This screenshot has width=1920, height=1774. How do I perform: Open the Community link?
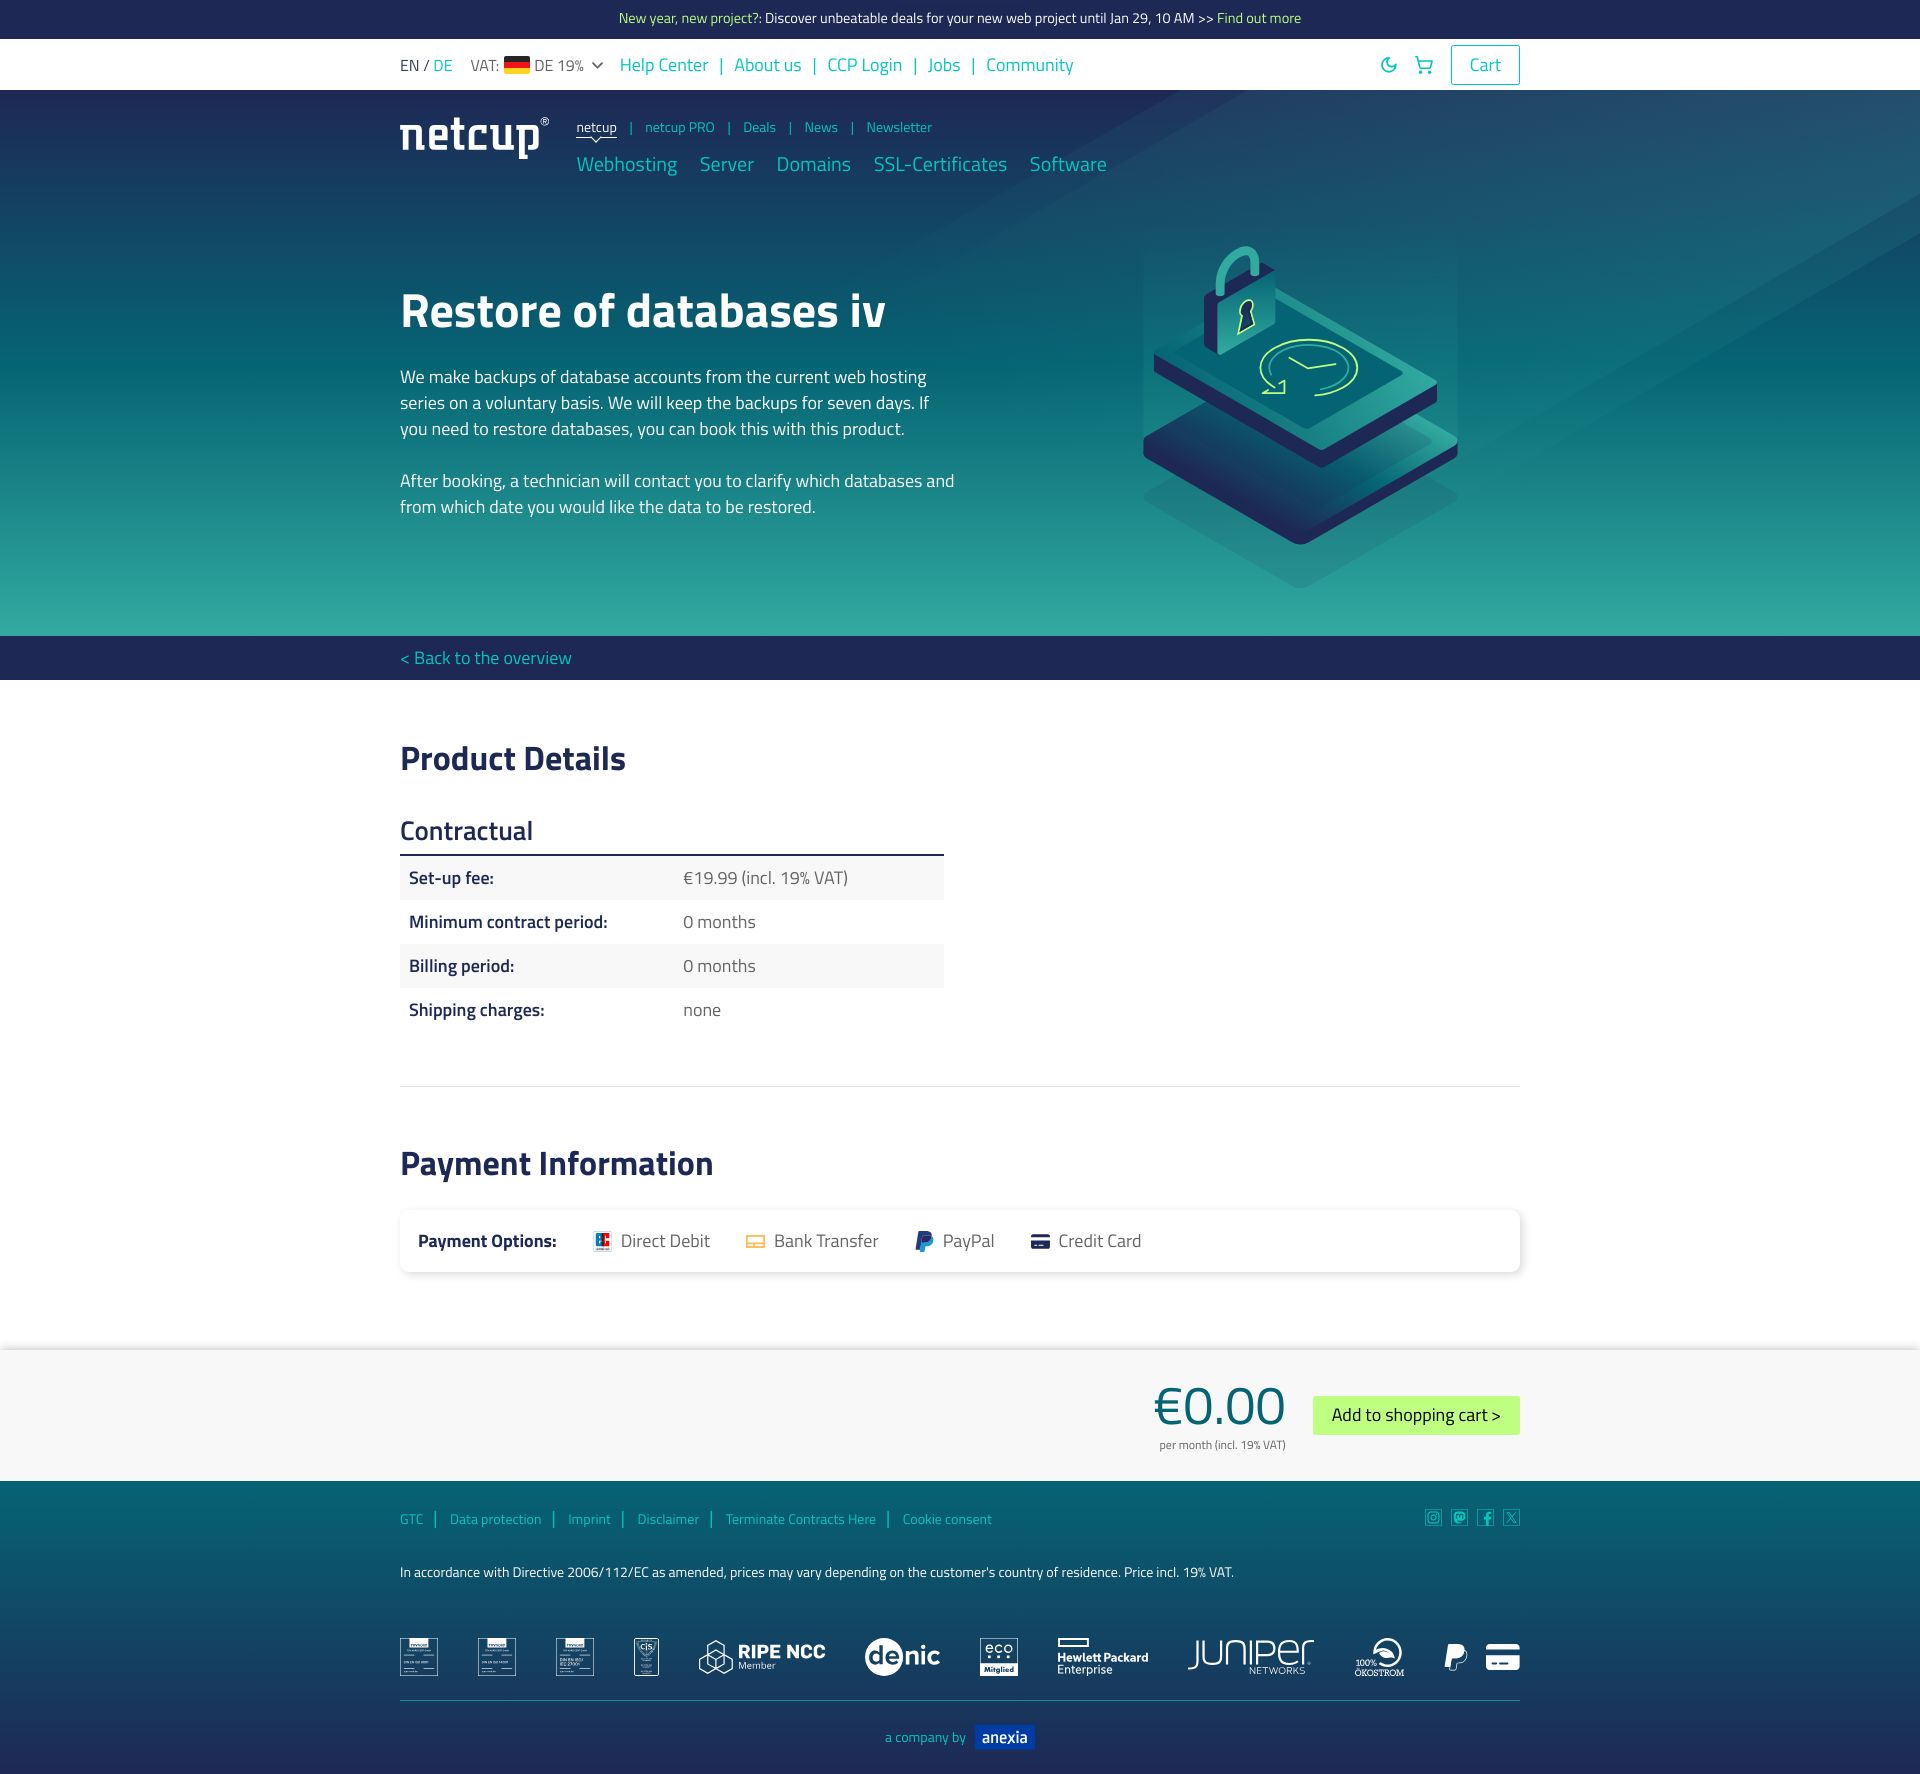point(1029,65)
